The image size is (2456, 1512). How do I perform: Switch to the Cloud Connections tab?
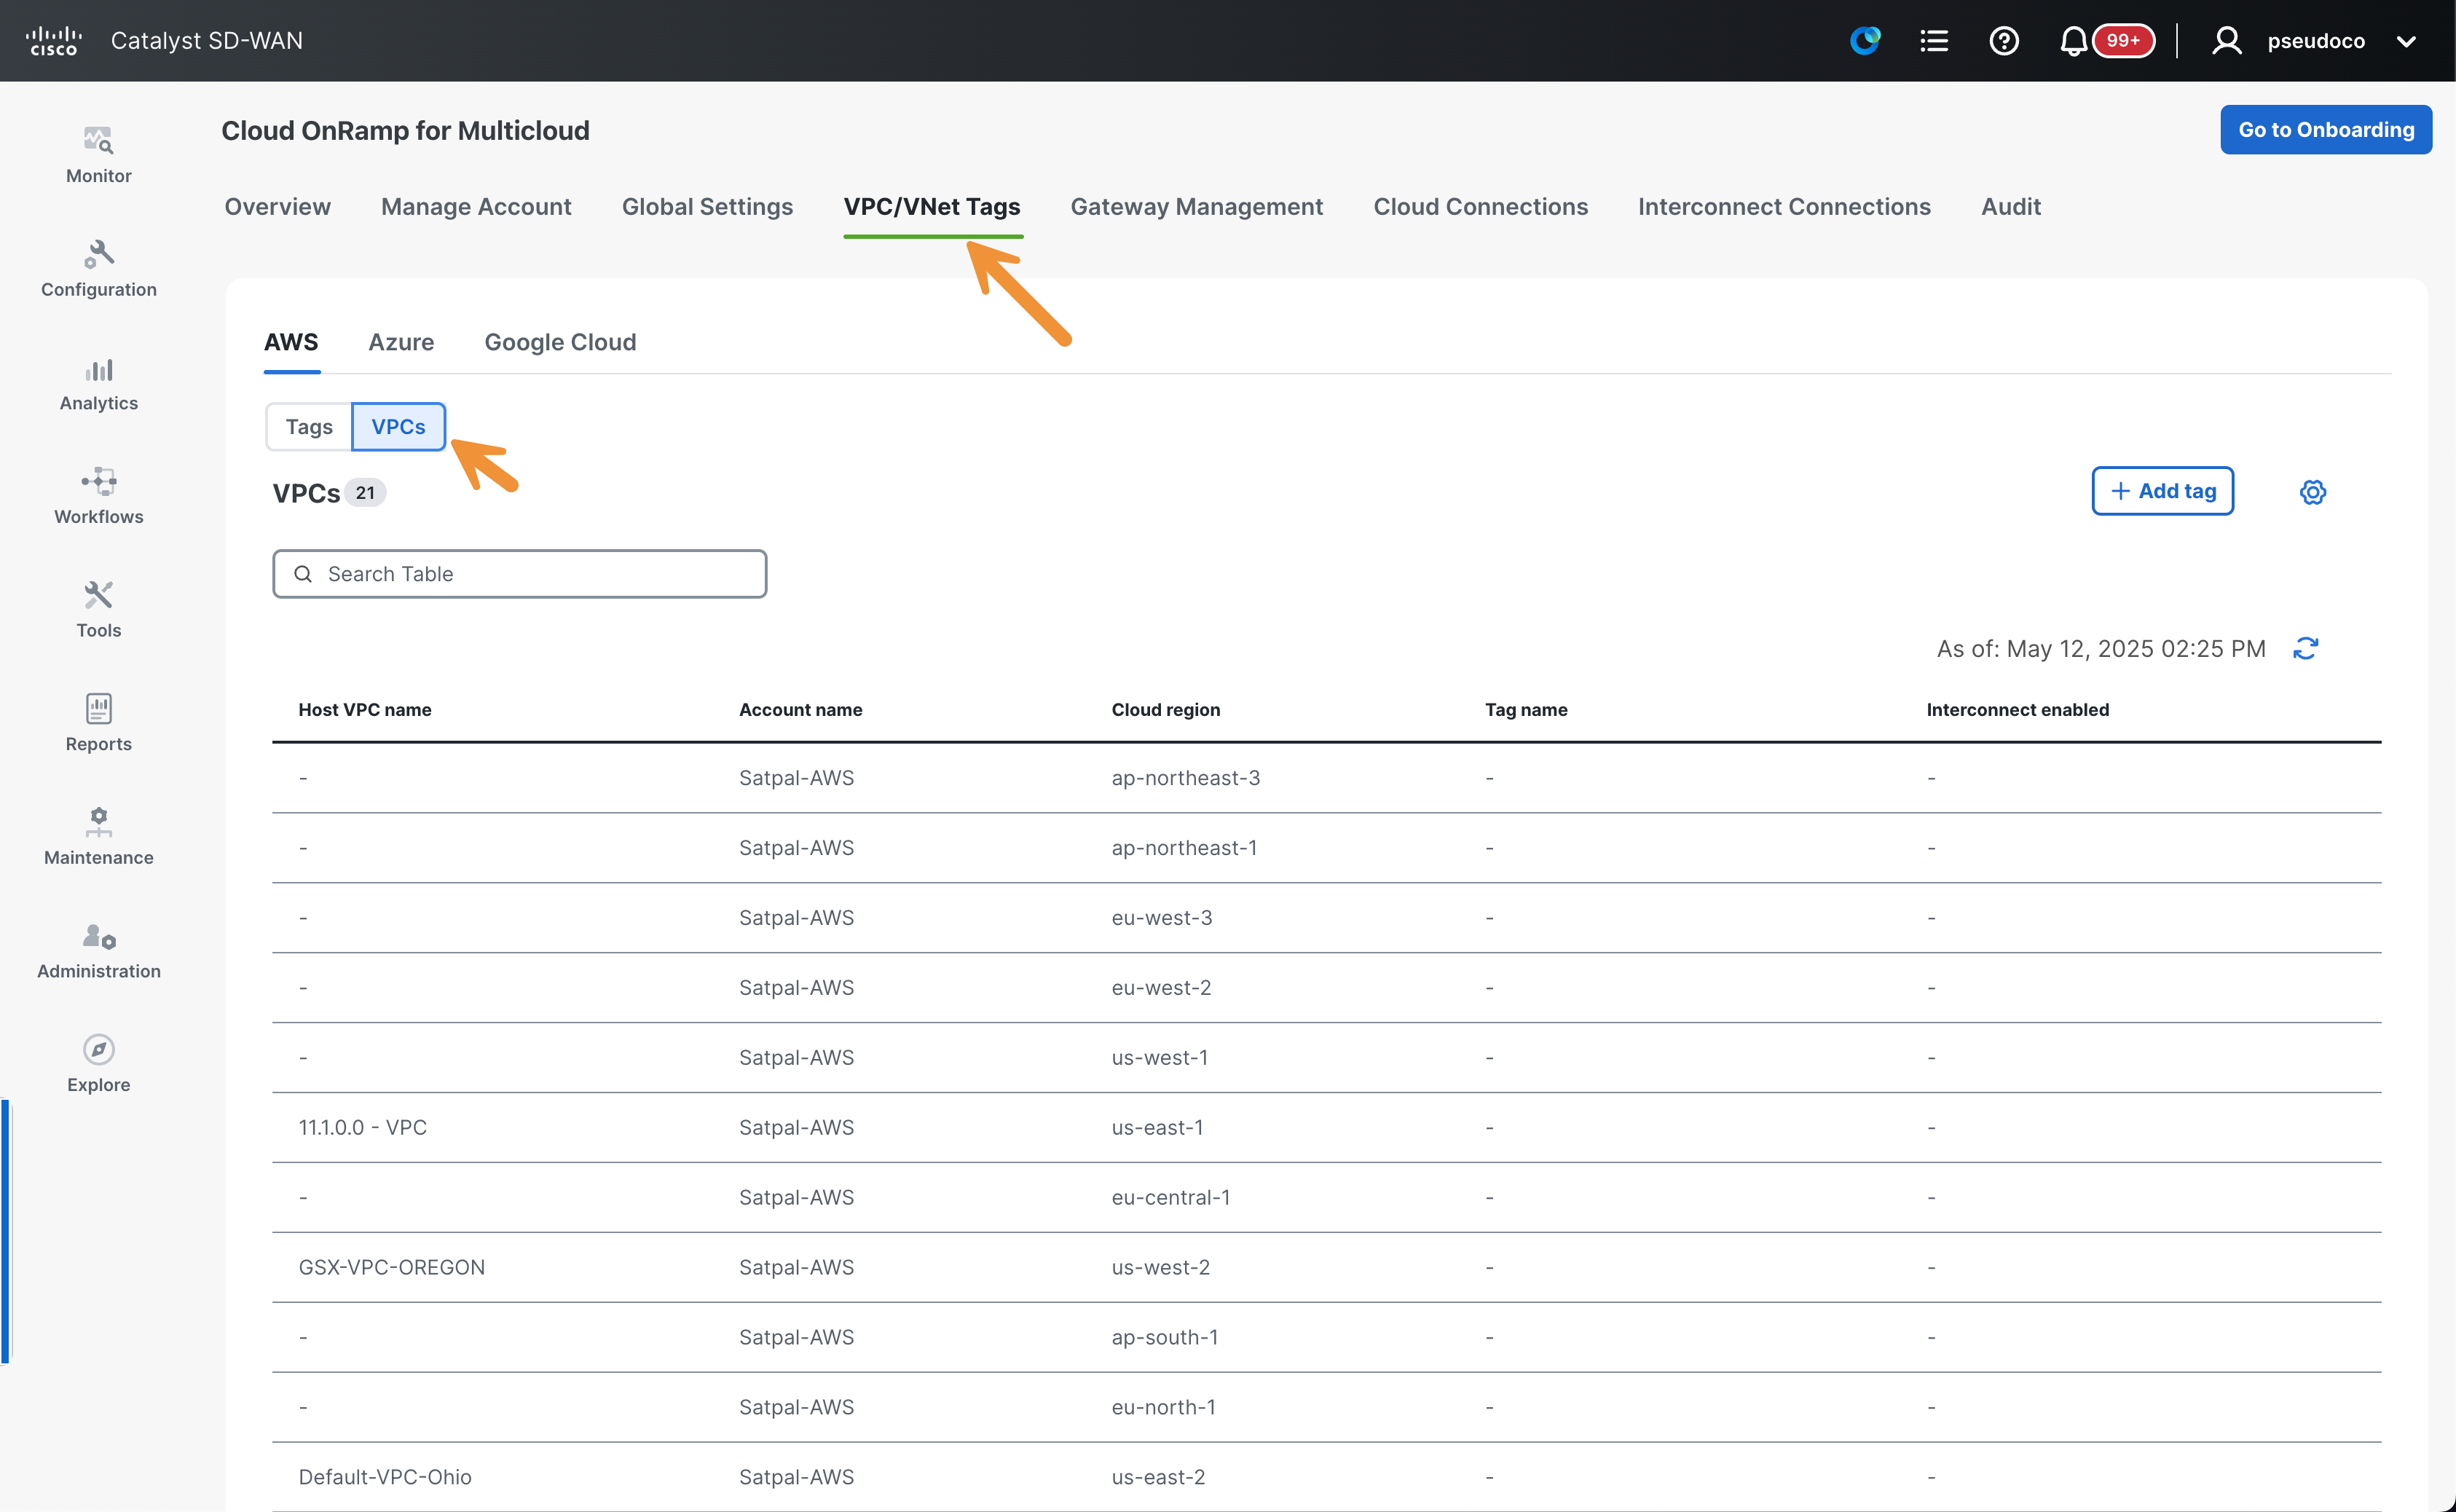pyautogui.click(x=1480, y=207)
